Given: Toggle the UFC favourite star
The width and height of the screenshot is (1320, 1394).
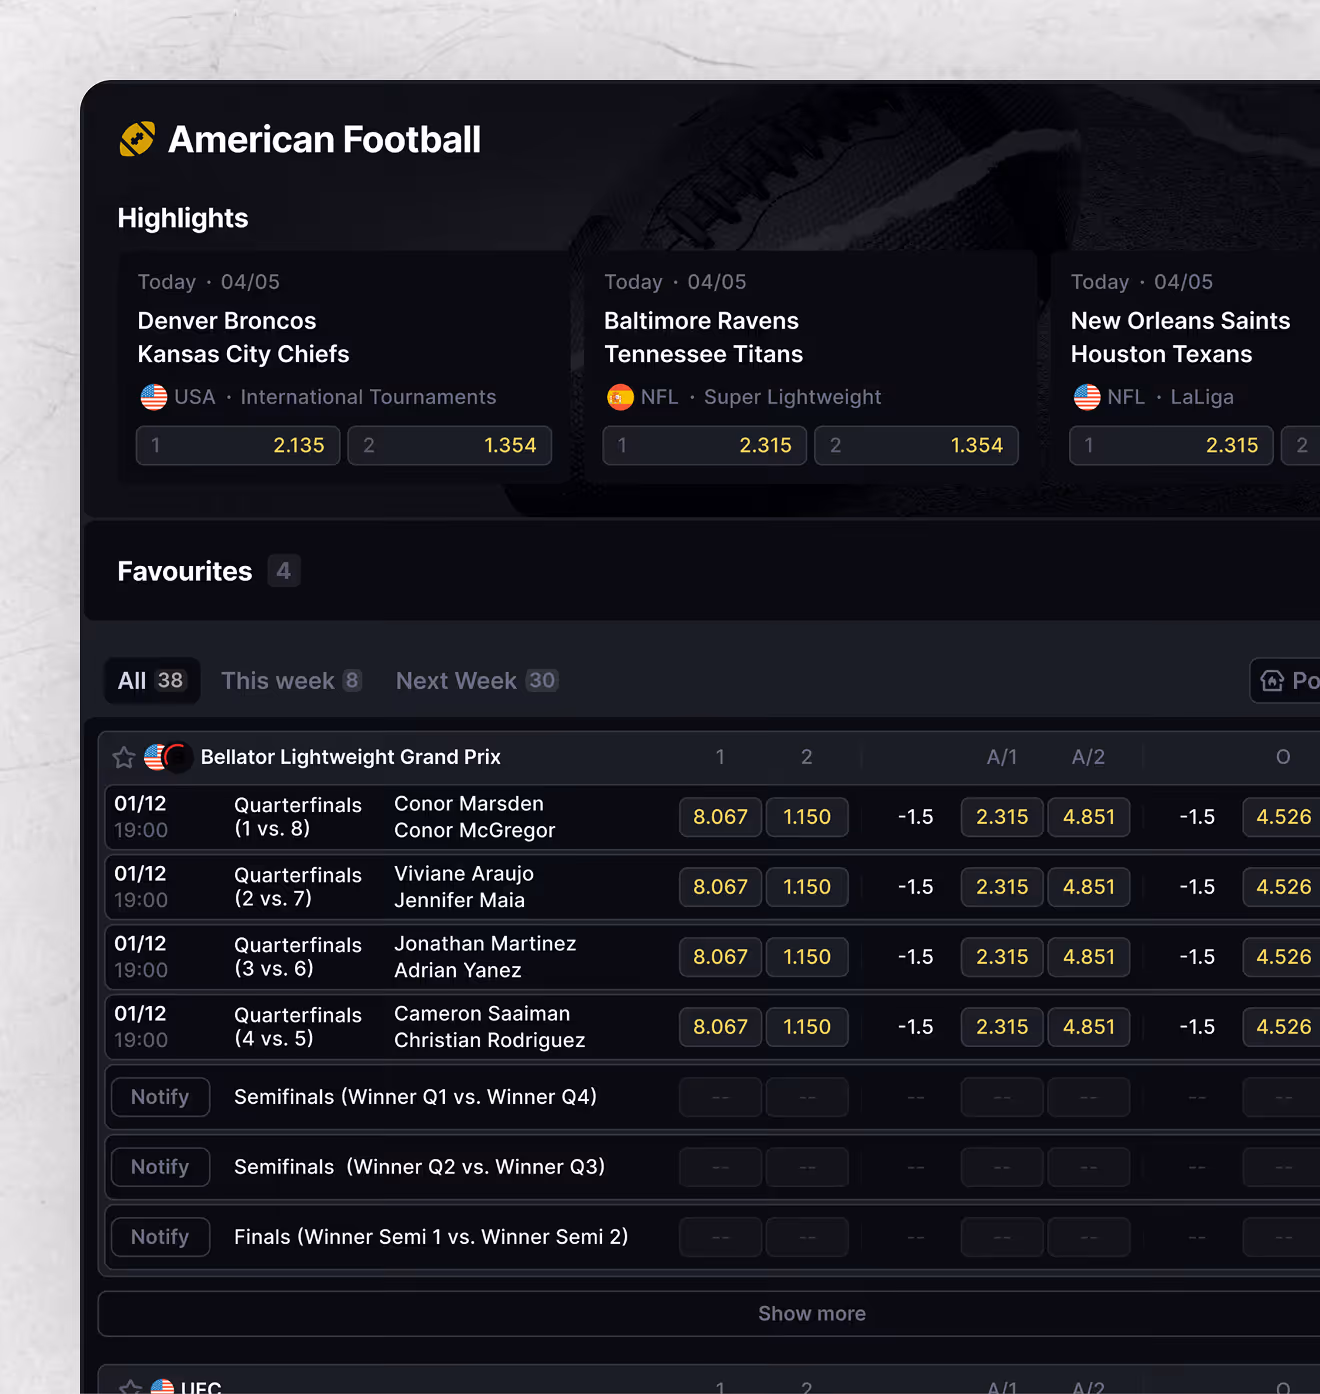Looking at the screenshot, I should point(130,1387).
